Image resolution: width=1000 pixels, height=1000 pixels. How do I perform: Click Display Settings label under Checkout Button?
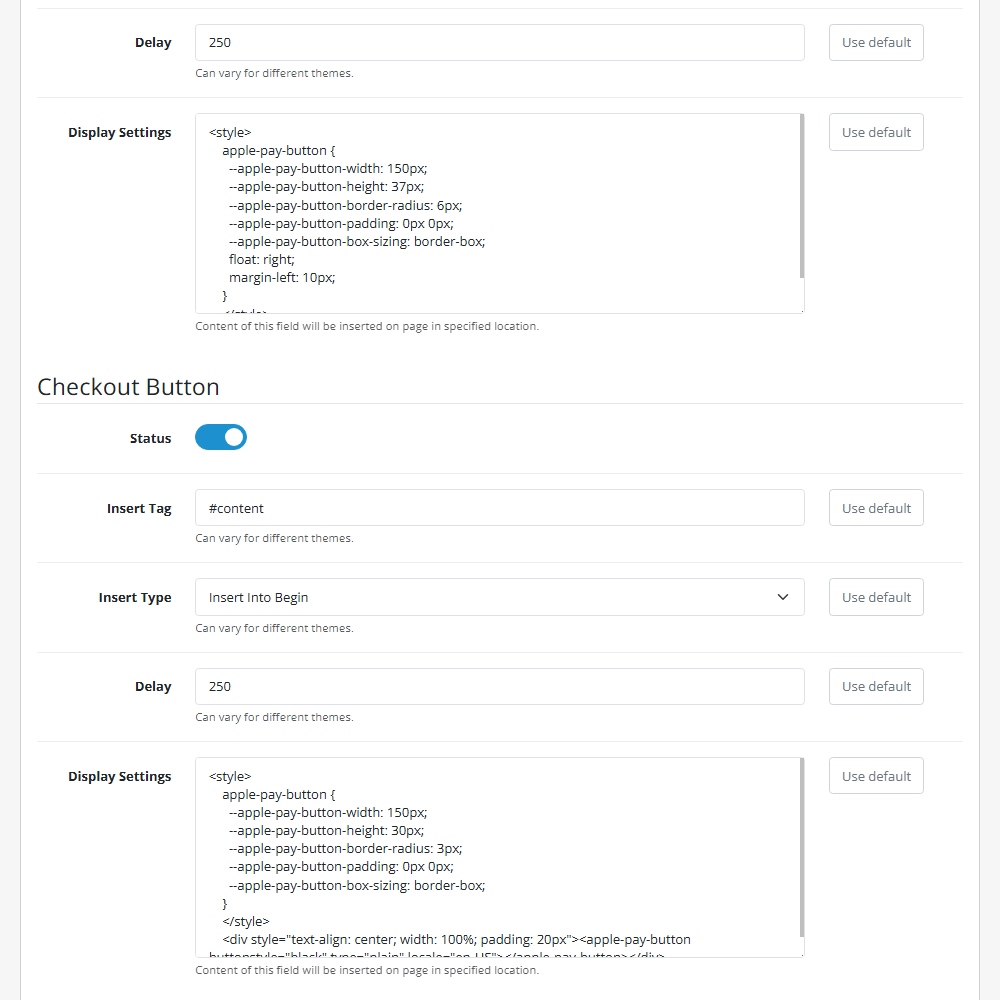120,777
